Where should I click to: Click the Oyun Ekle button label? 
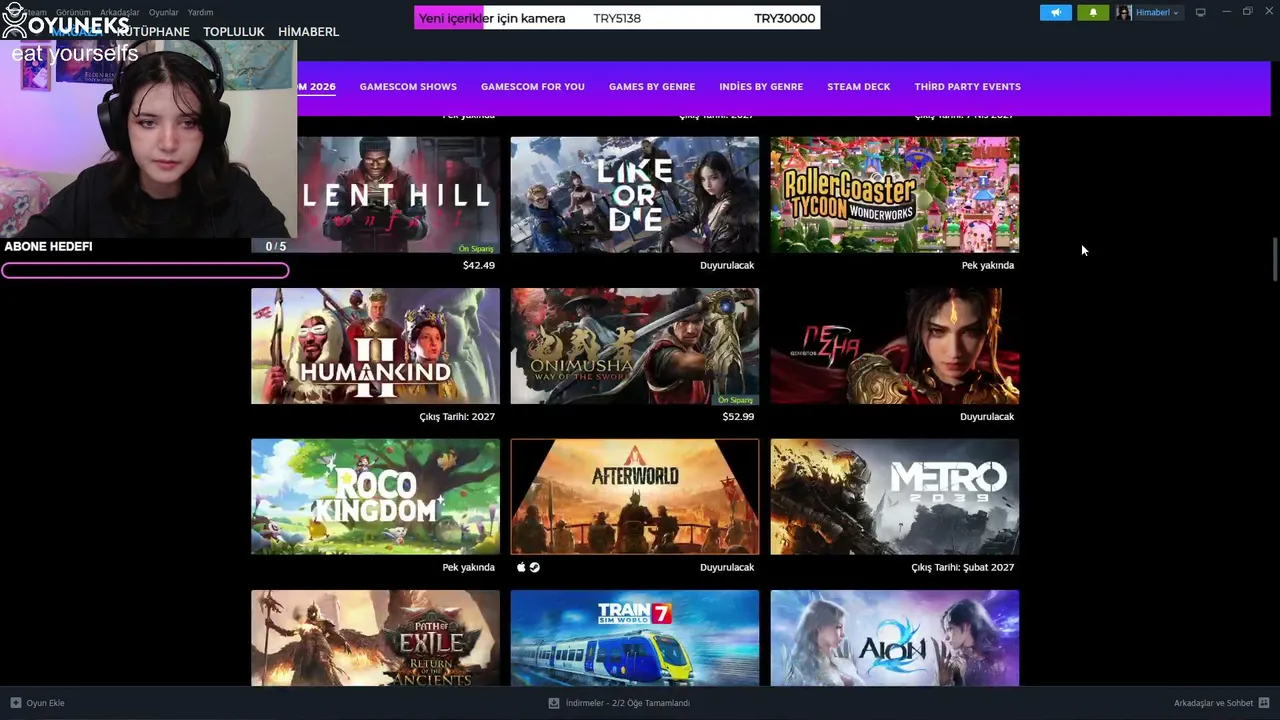click(x=45, y=703)
